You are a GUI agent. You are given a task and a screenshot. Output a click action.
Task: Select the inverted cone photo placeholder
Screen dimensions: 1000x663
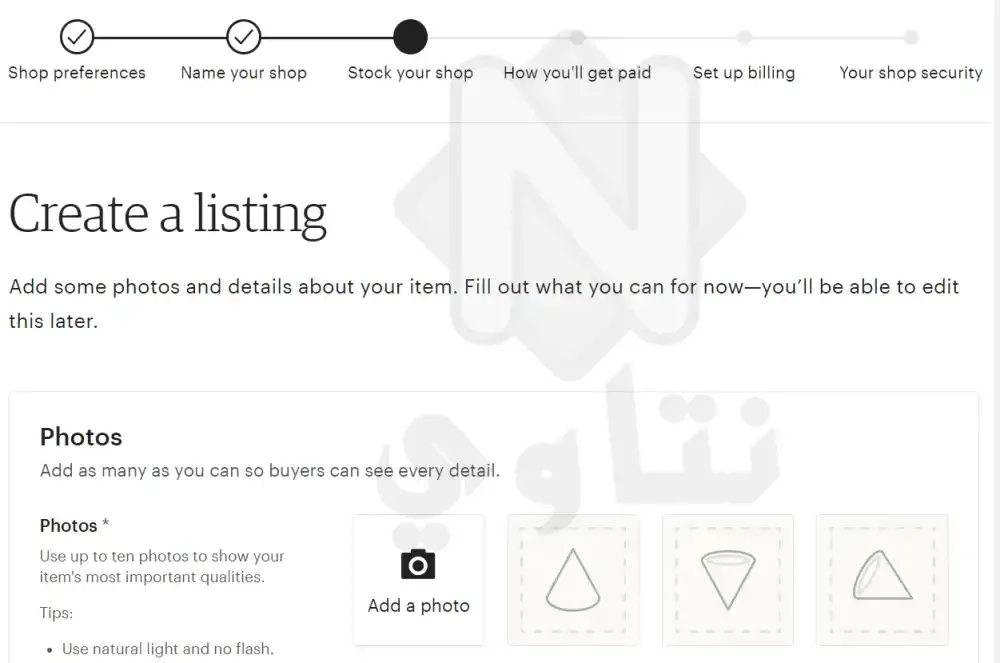tap(728, 580)
